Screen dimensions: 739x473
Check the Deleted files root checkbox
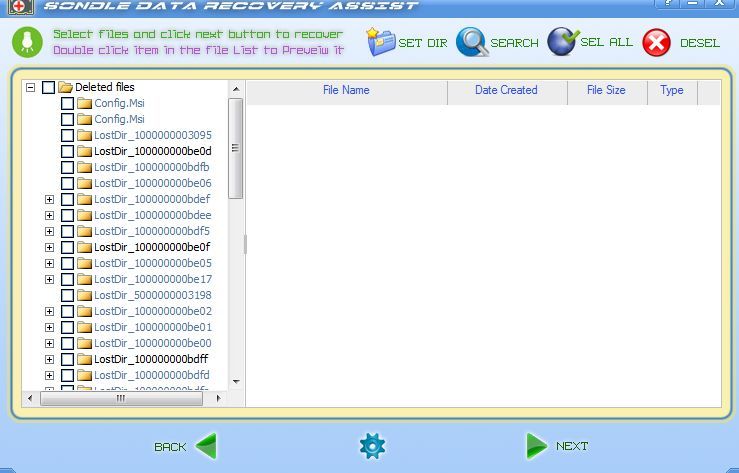point(49,87)
